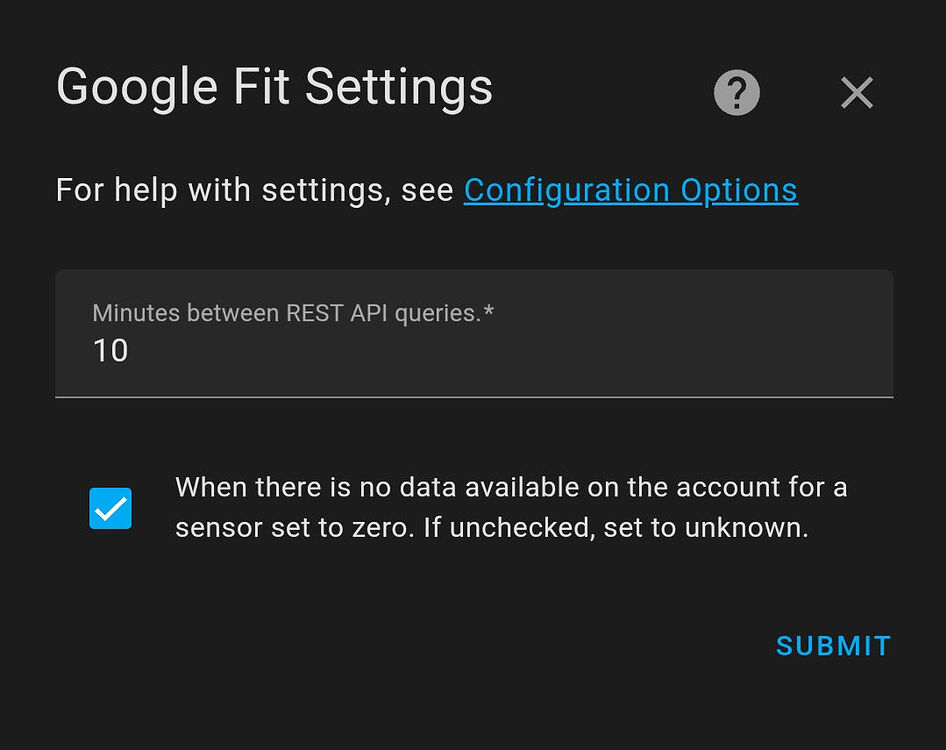Click the minutes between REST API queries field
Screen dimensions: 946x750
pos(474,350)
